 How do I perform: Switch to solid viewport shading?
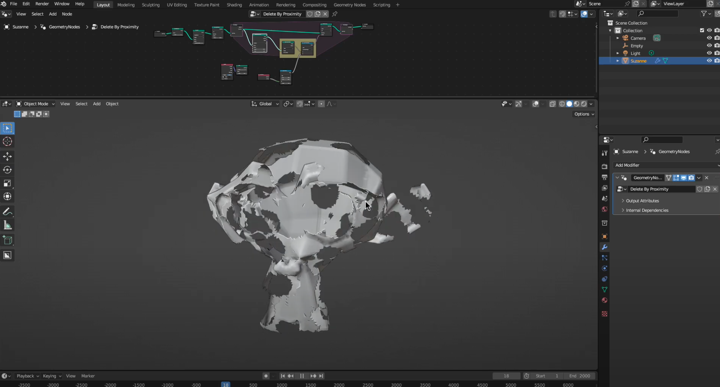(x=569, y=104)
